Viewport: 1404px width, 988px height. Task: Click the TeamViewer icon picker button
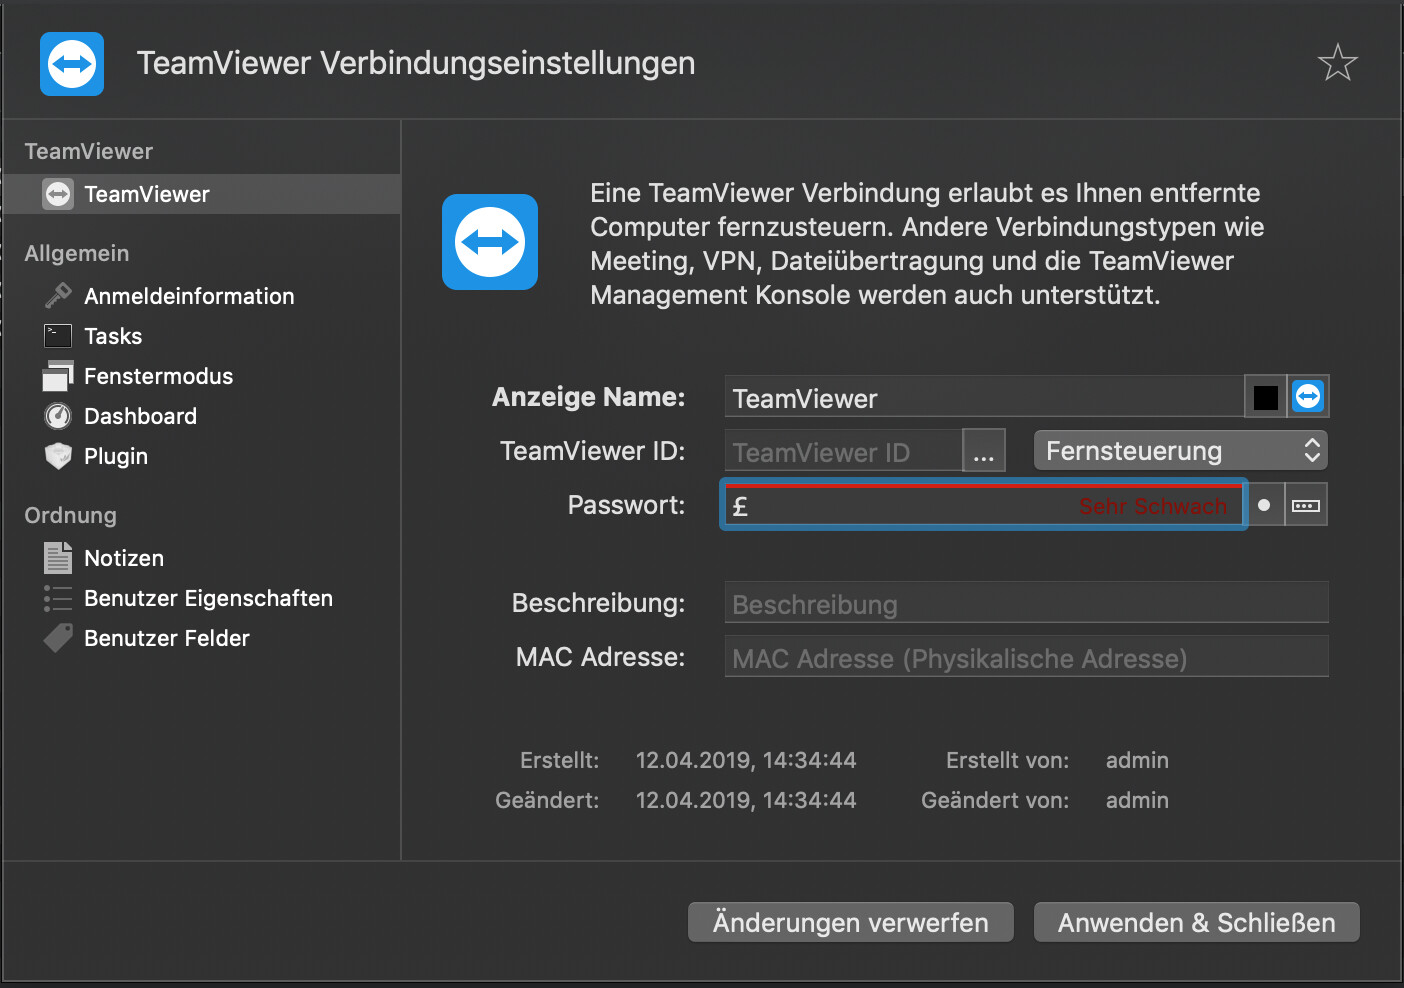pyautogui.click(x=1308, y=397)
